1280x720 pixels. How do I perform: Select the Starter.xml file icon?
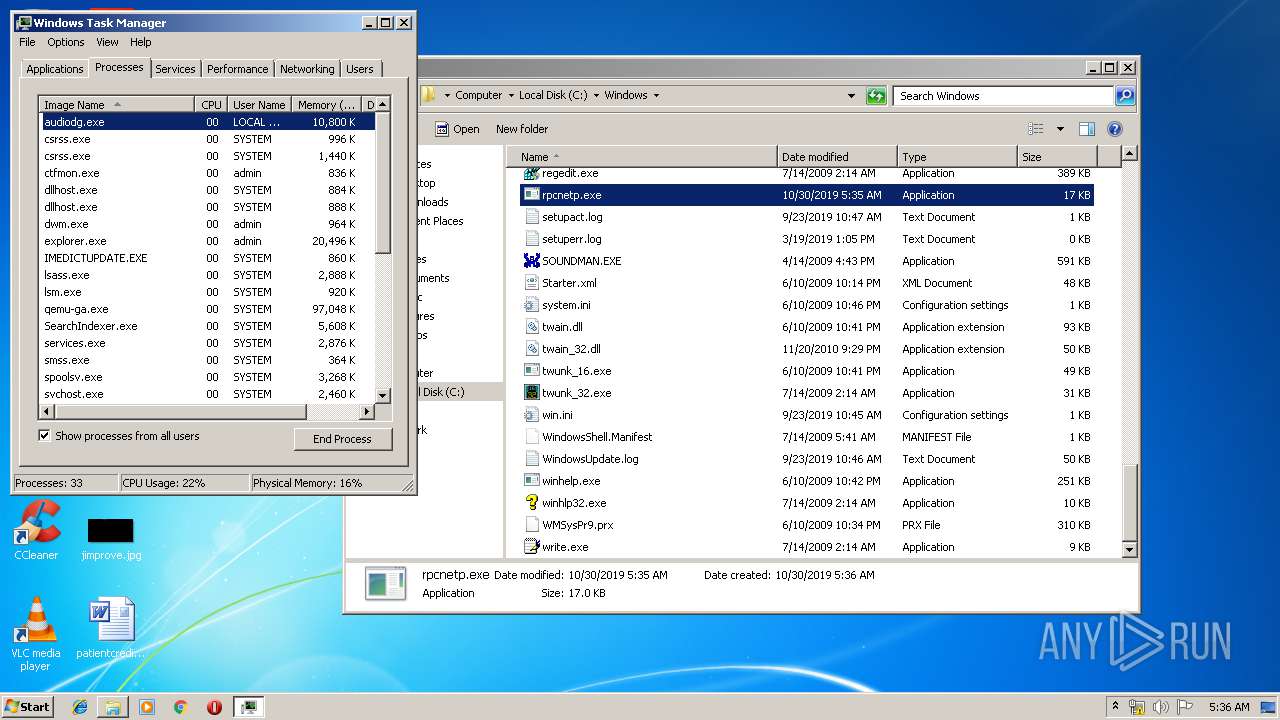pyautogui.click(x=532, y=283)
